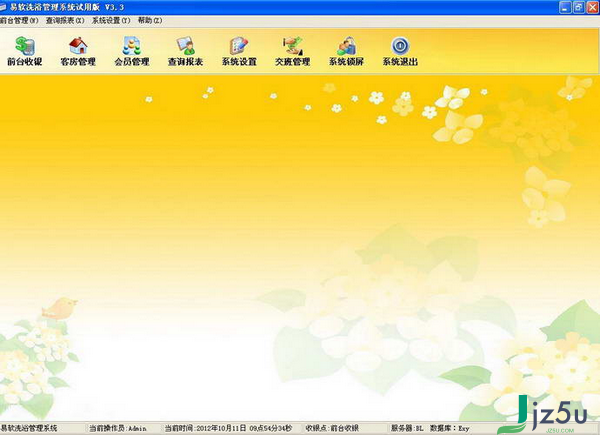The image size is (600, 435).
Task: Open the 前台管理(W) menu
Action: [x=20, y=20]
